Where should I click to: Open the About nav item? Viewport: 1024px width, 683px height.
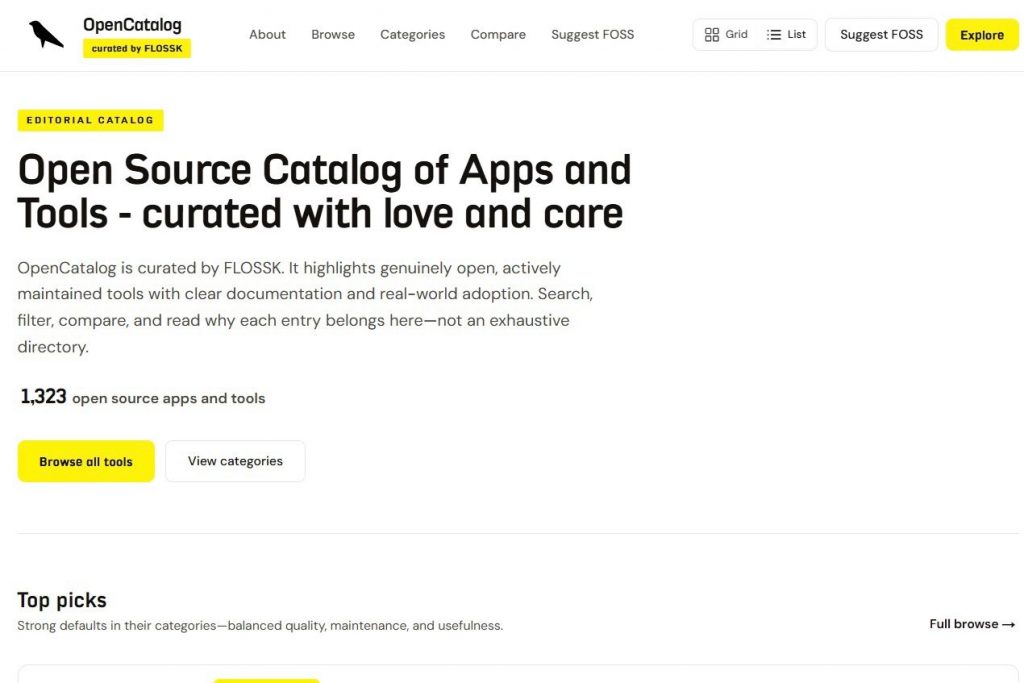click(x=267, y=35)
